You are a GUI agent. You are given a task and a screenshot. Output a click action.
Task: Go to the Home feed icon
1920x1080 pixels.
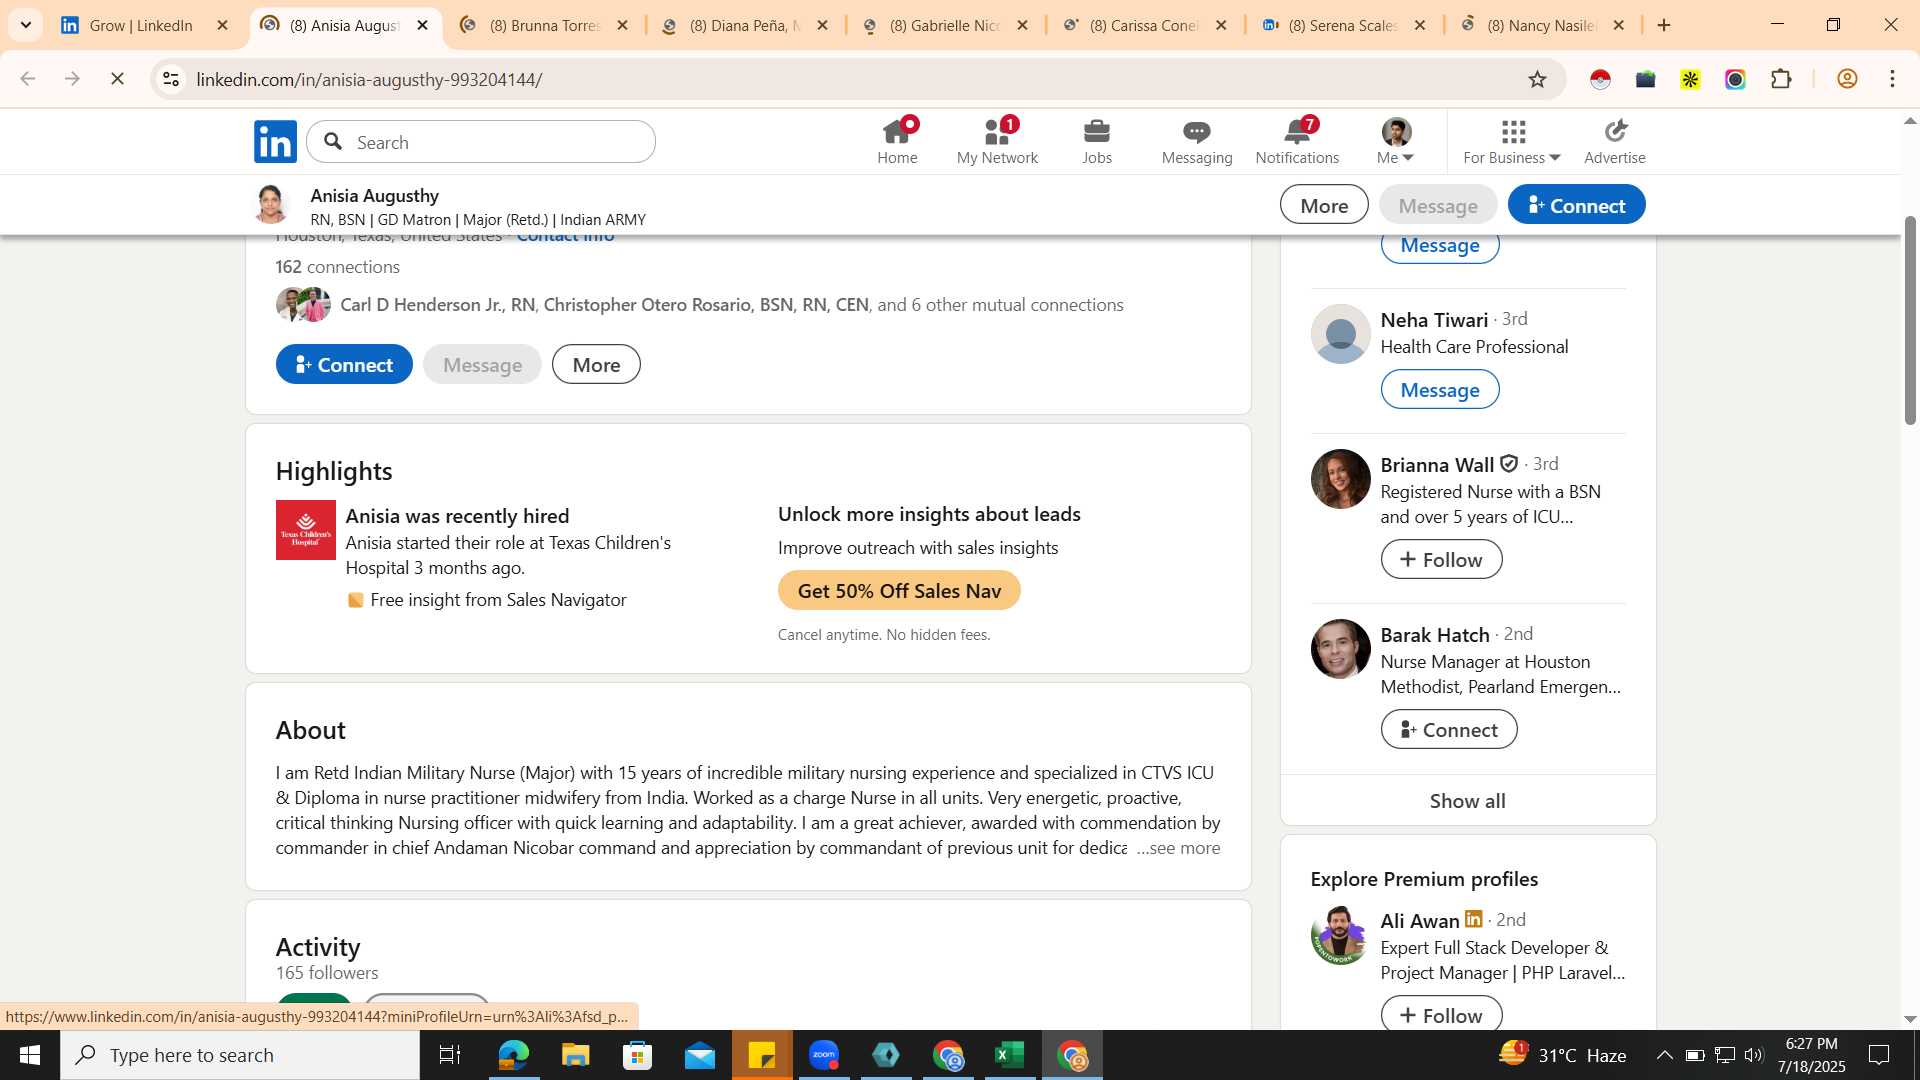pyautogui.click(x=897, y=141)
